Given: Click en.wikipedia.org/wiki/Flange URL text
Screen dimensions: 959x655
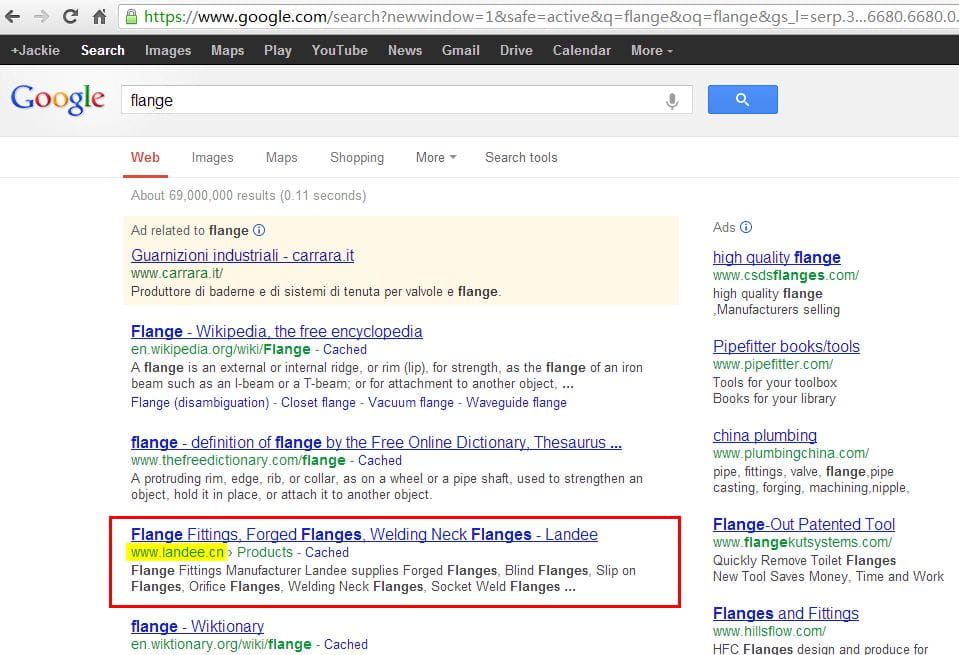Looking at the screenshot, I should (x=221, y=349).
